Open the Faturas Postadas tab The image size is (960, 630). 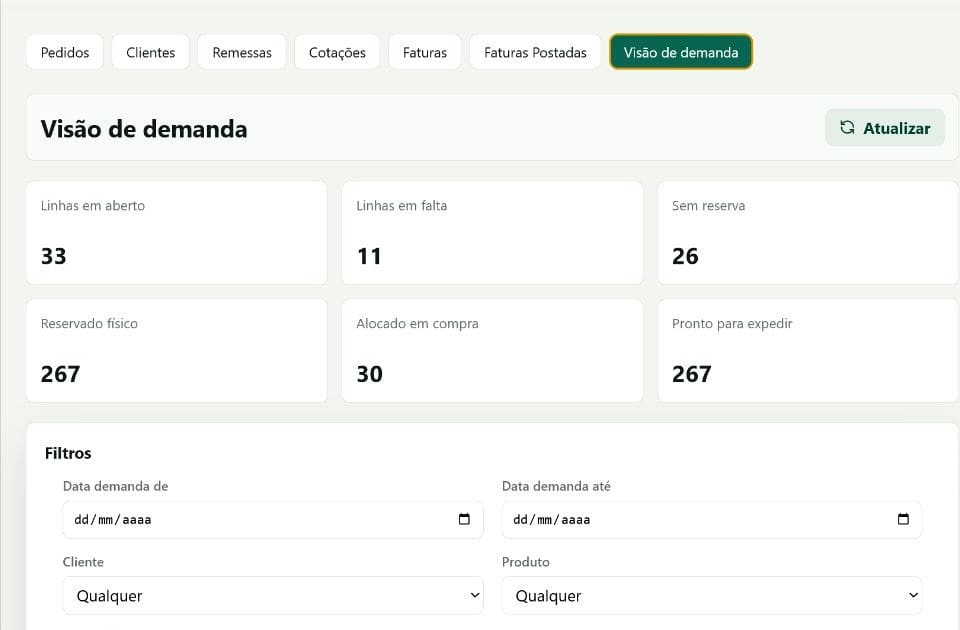535,52
